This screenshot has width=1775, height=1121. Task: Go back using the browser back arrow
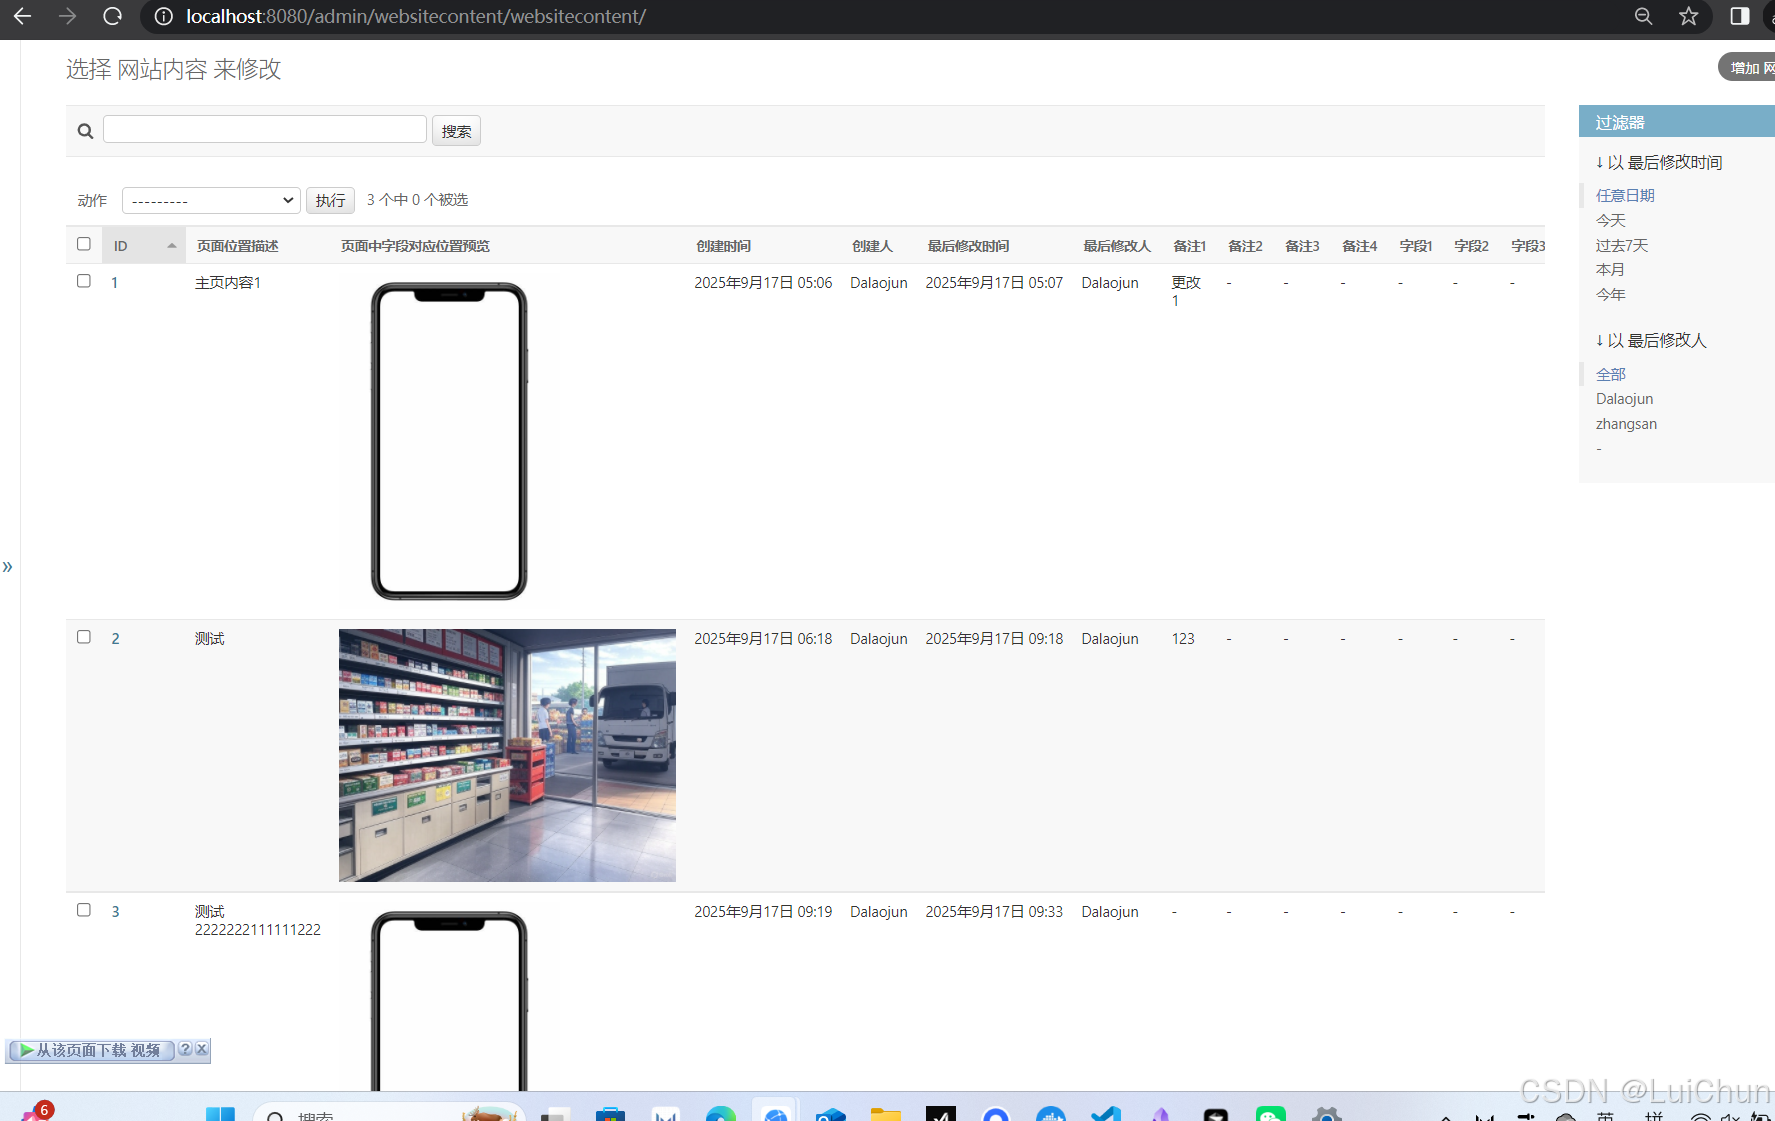click(x=22, y=16)
